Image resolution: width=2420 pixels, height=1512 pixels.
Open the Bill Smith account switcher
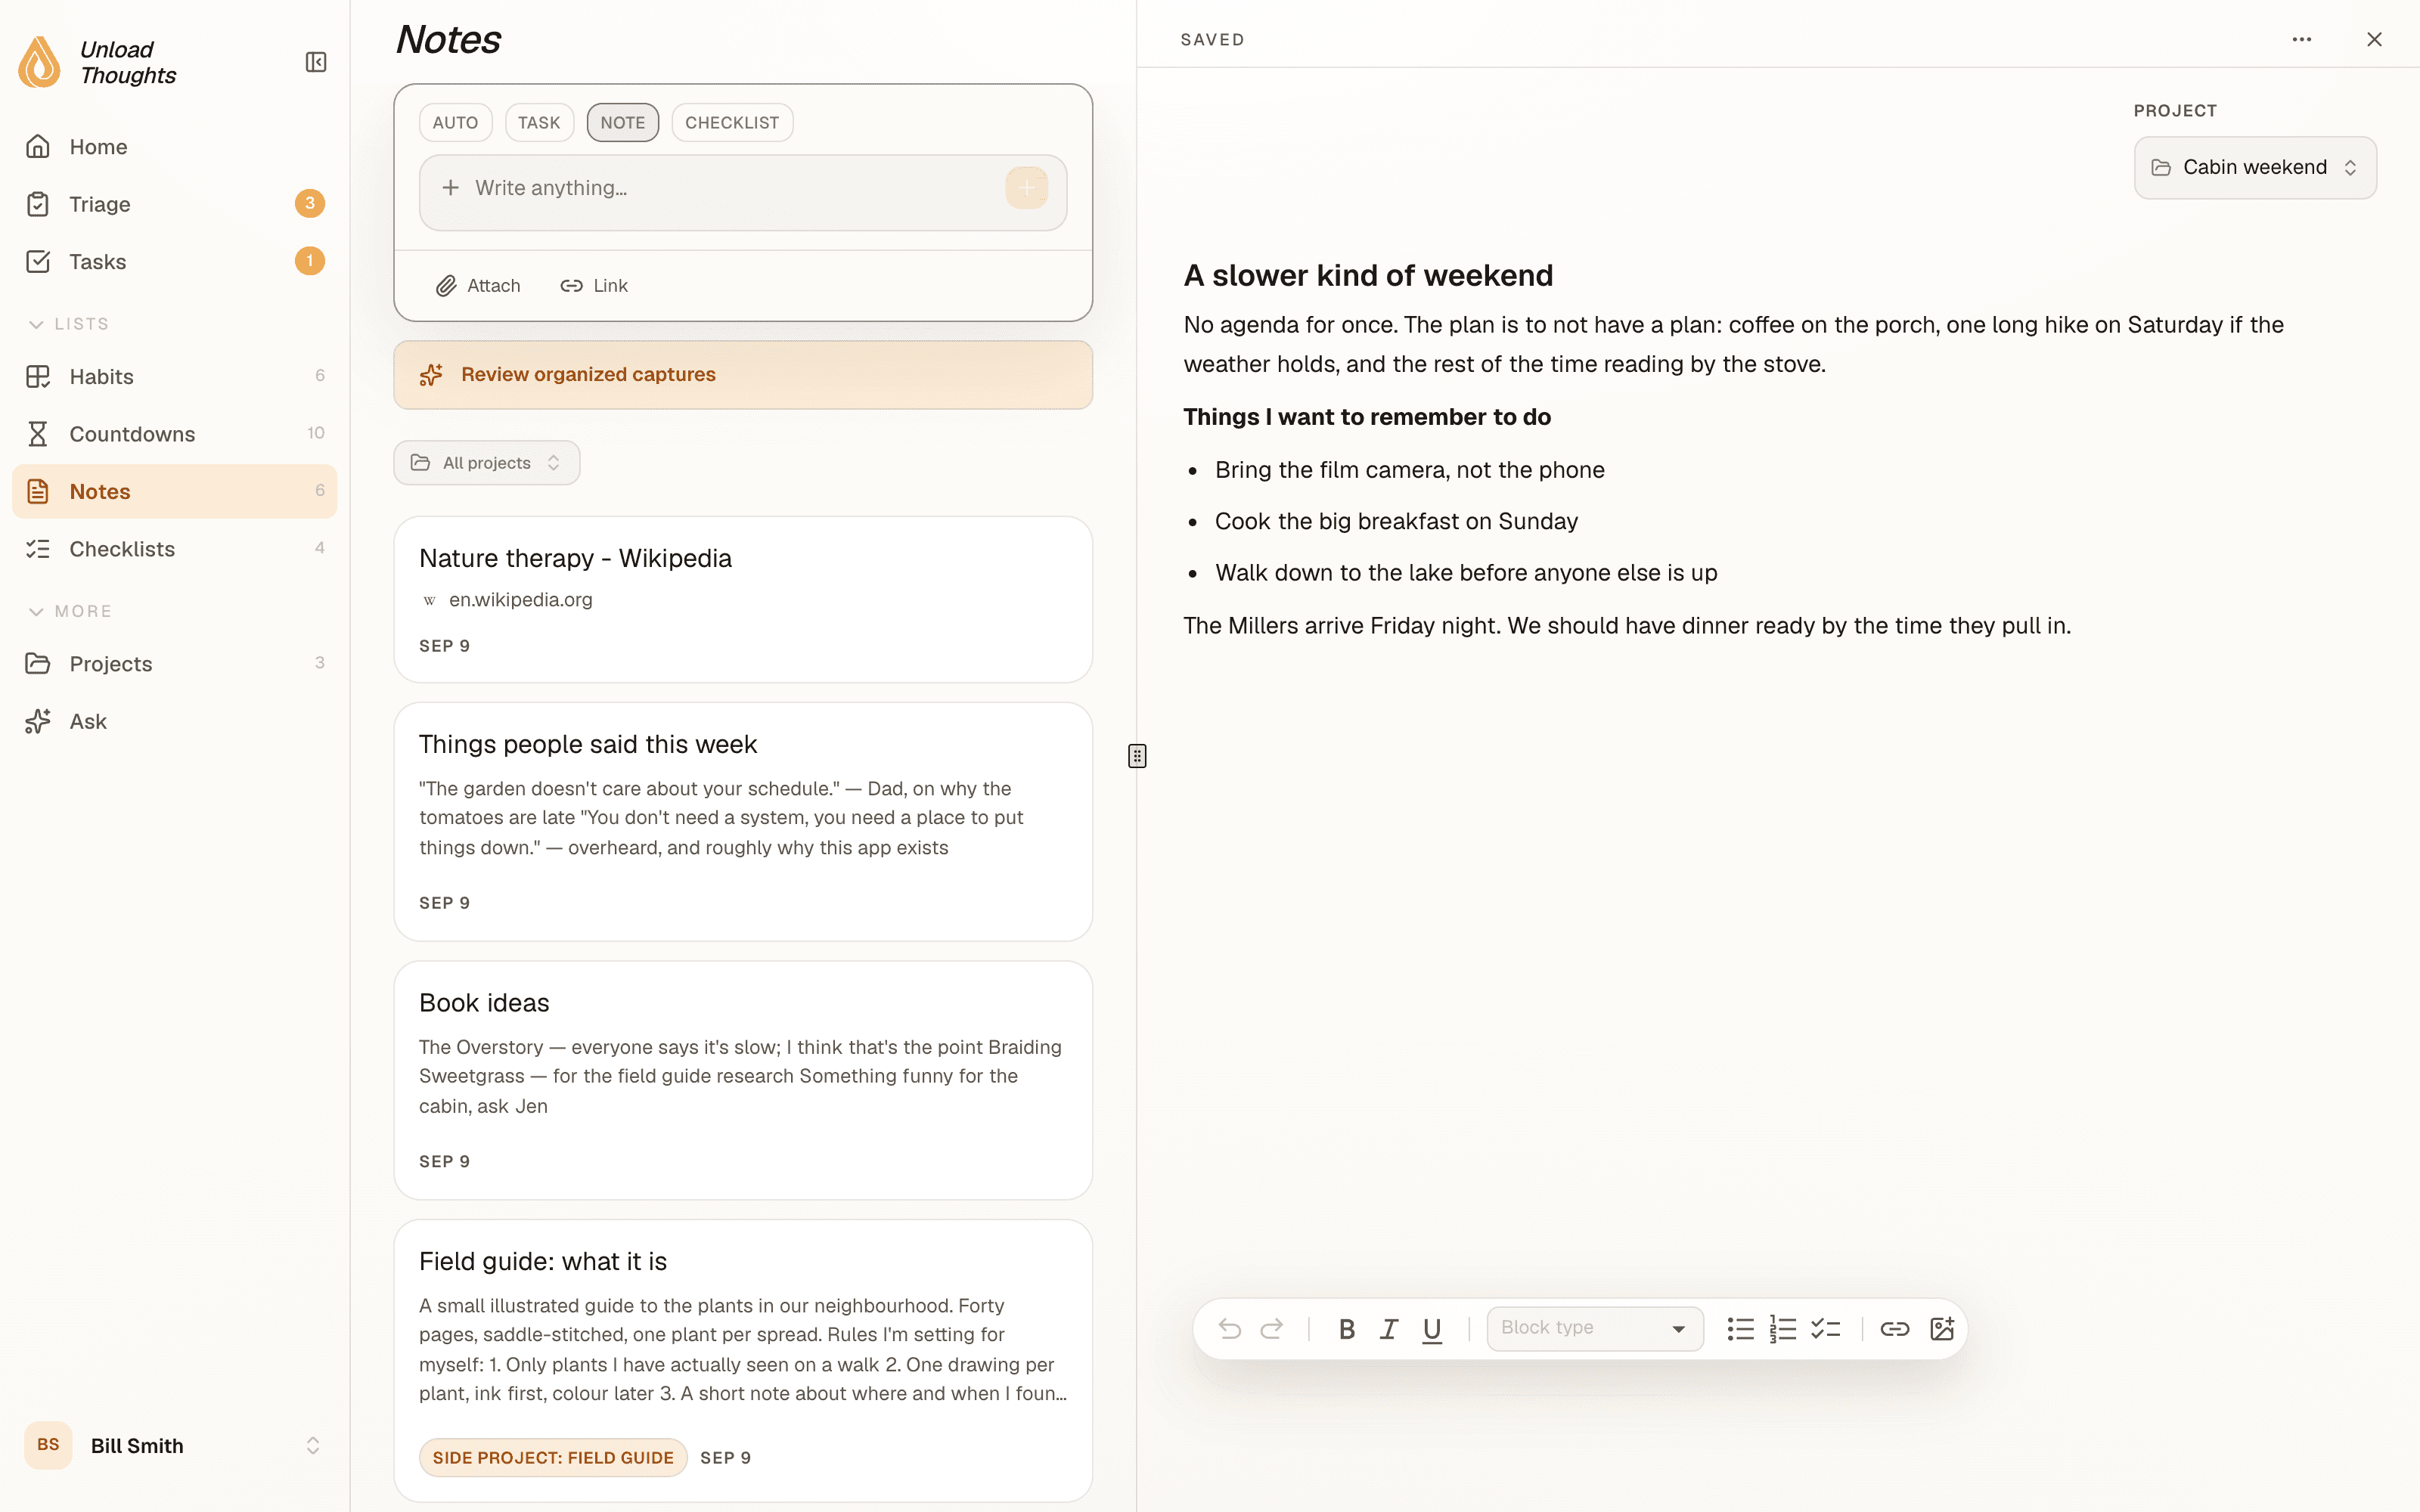tap(175, 1445)
